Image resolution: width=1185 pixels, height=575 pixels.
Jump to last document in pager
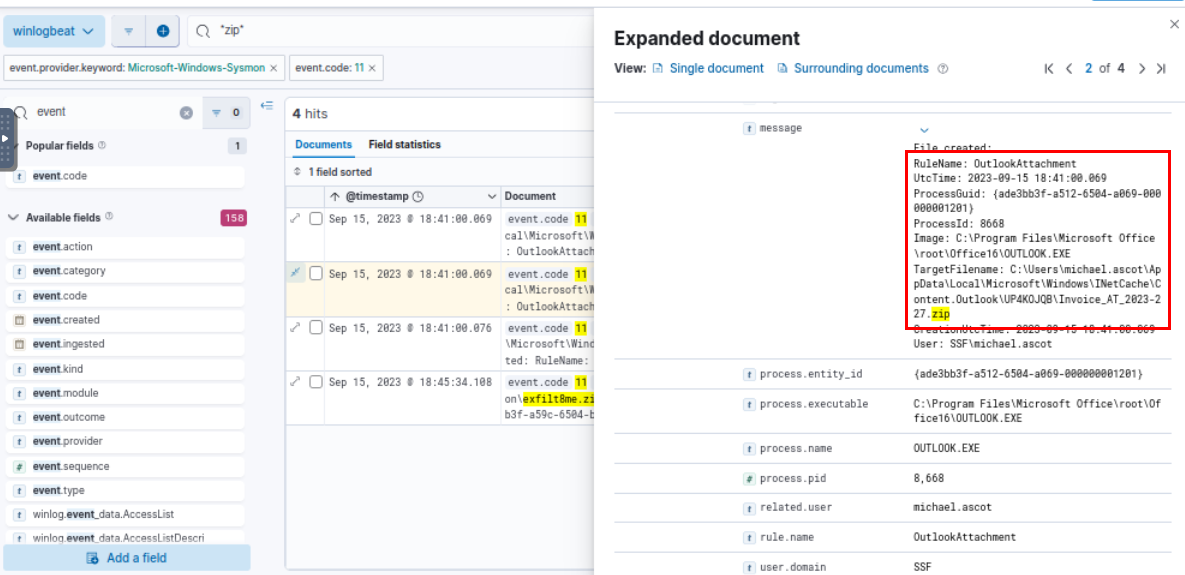click(x=1161, y=69)
